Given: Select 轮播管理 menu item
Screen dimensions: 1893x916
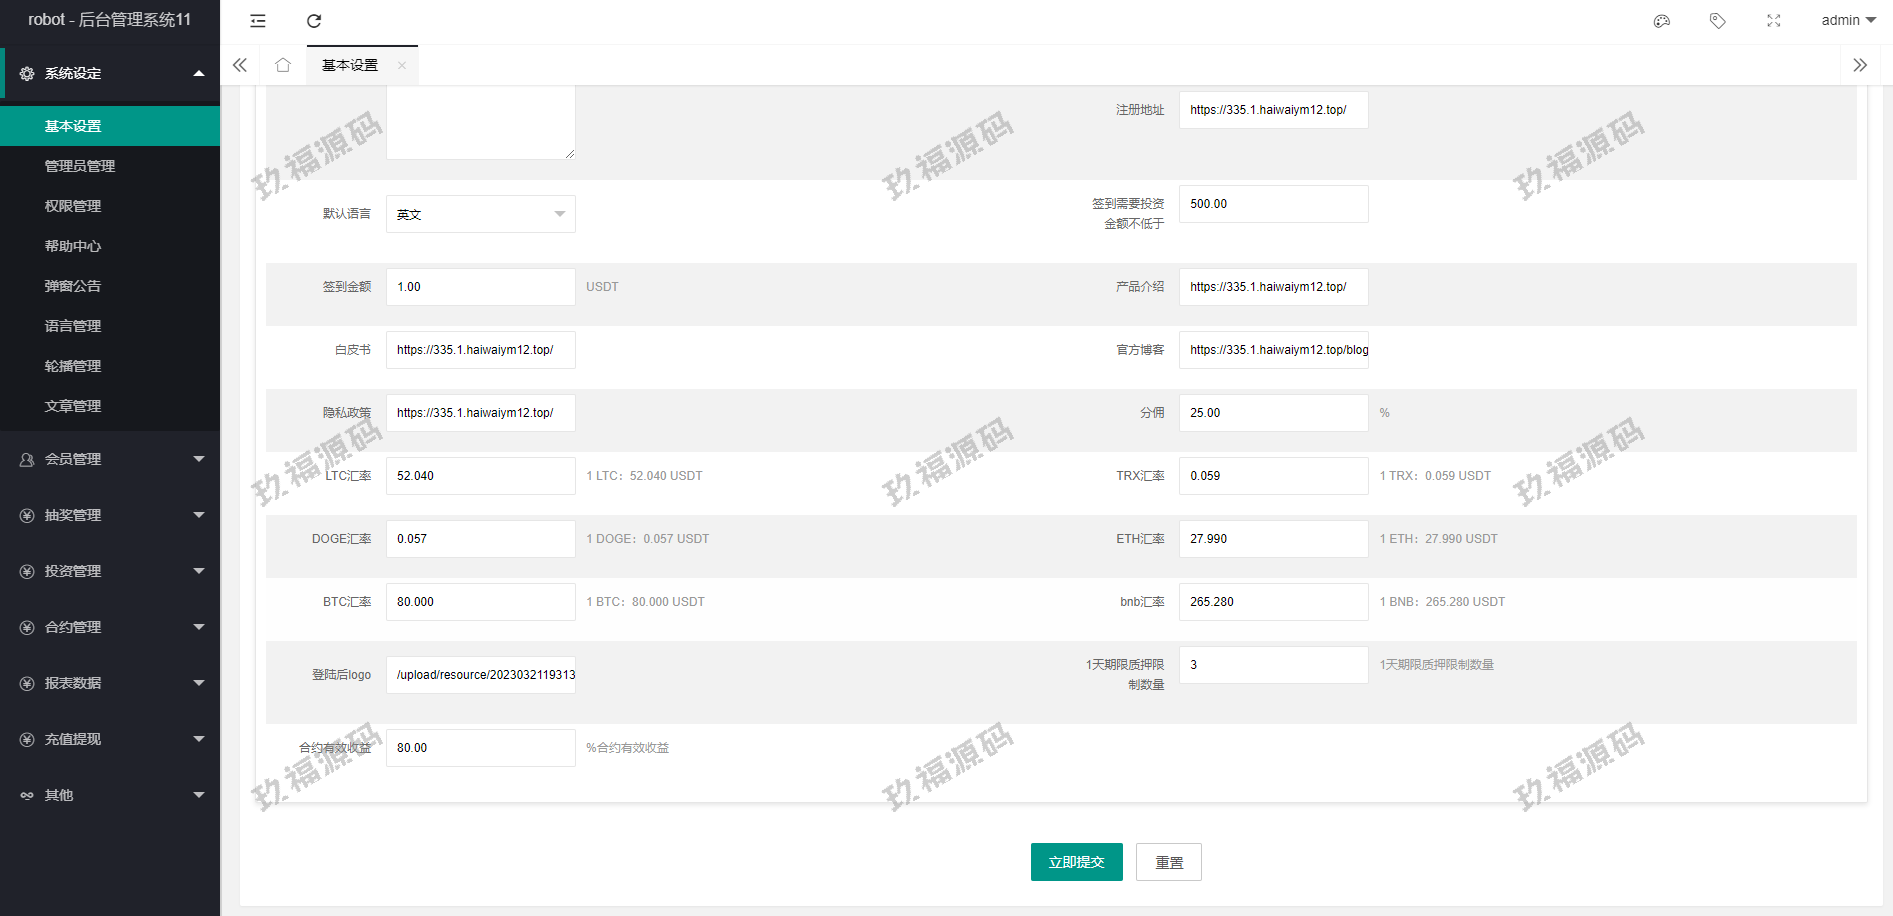Looking at the screenshot, I should coord(73,366).
